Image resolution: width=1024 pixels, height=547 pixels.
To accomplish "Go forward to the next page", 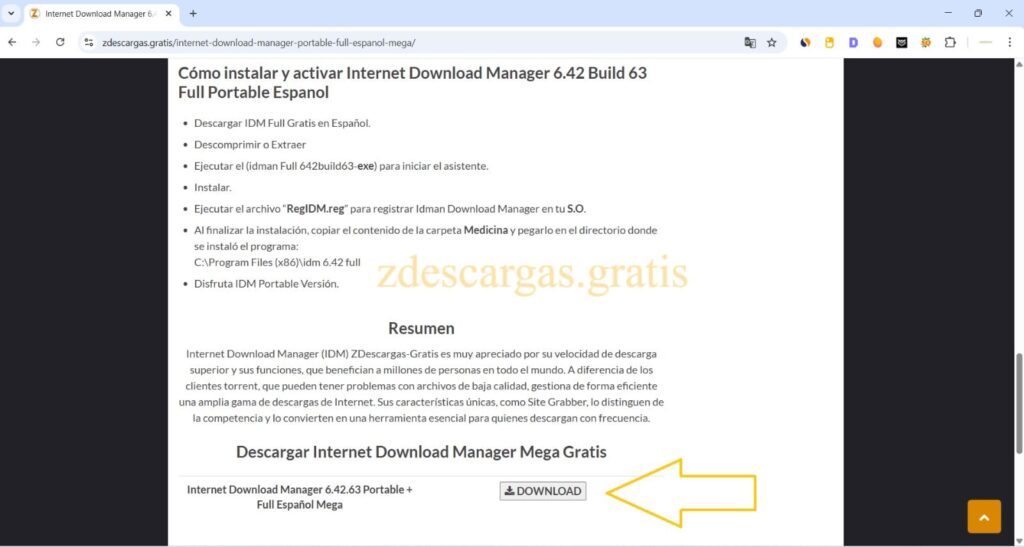I will (36, 42).
